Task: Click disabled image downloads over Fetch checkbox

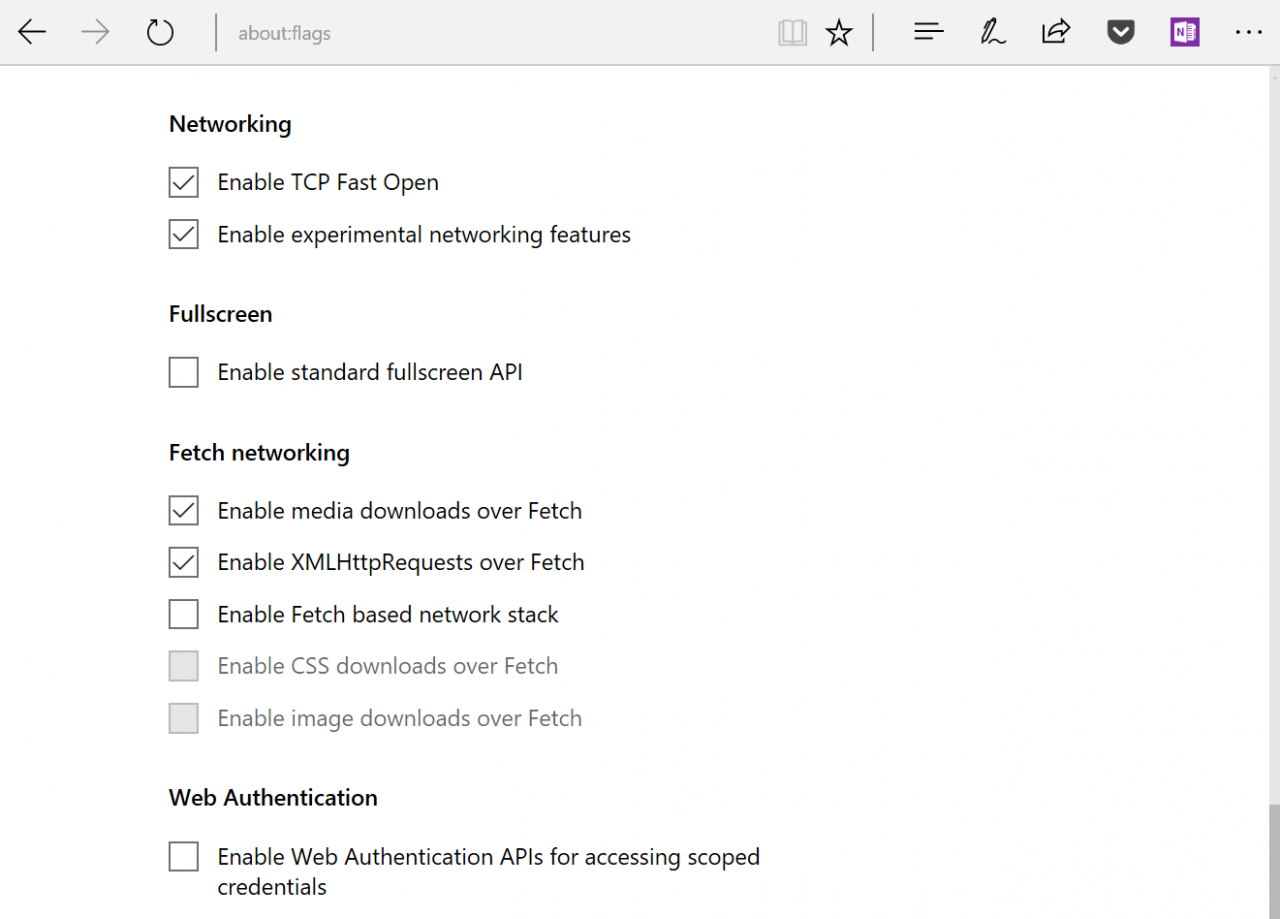Action: point(183,718)
